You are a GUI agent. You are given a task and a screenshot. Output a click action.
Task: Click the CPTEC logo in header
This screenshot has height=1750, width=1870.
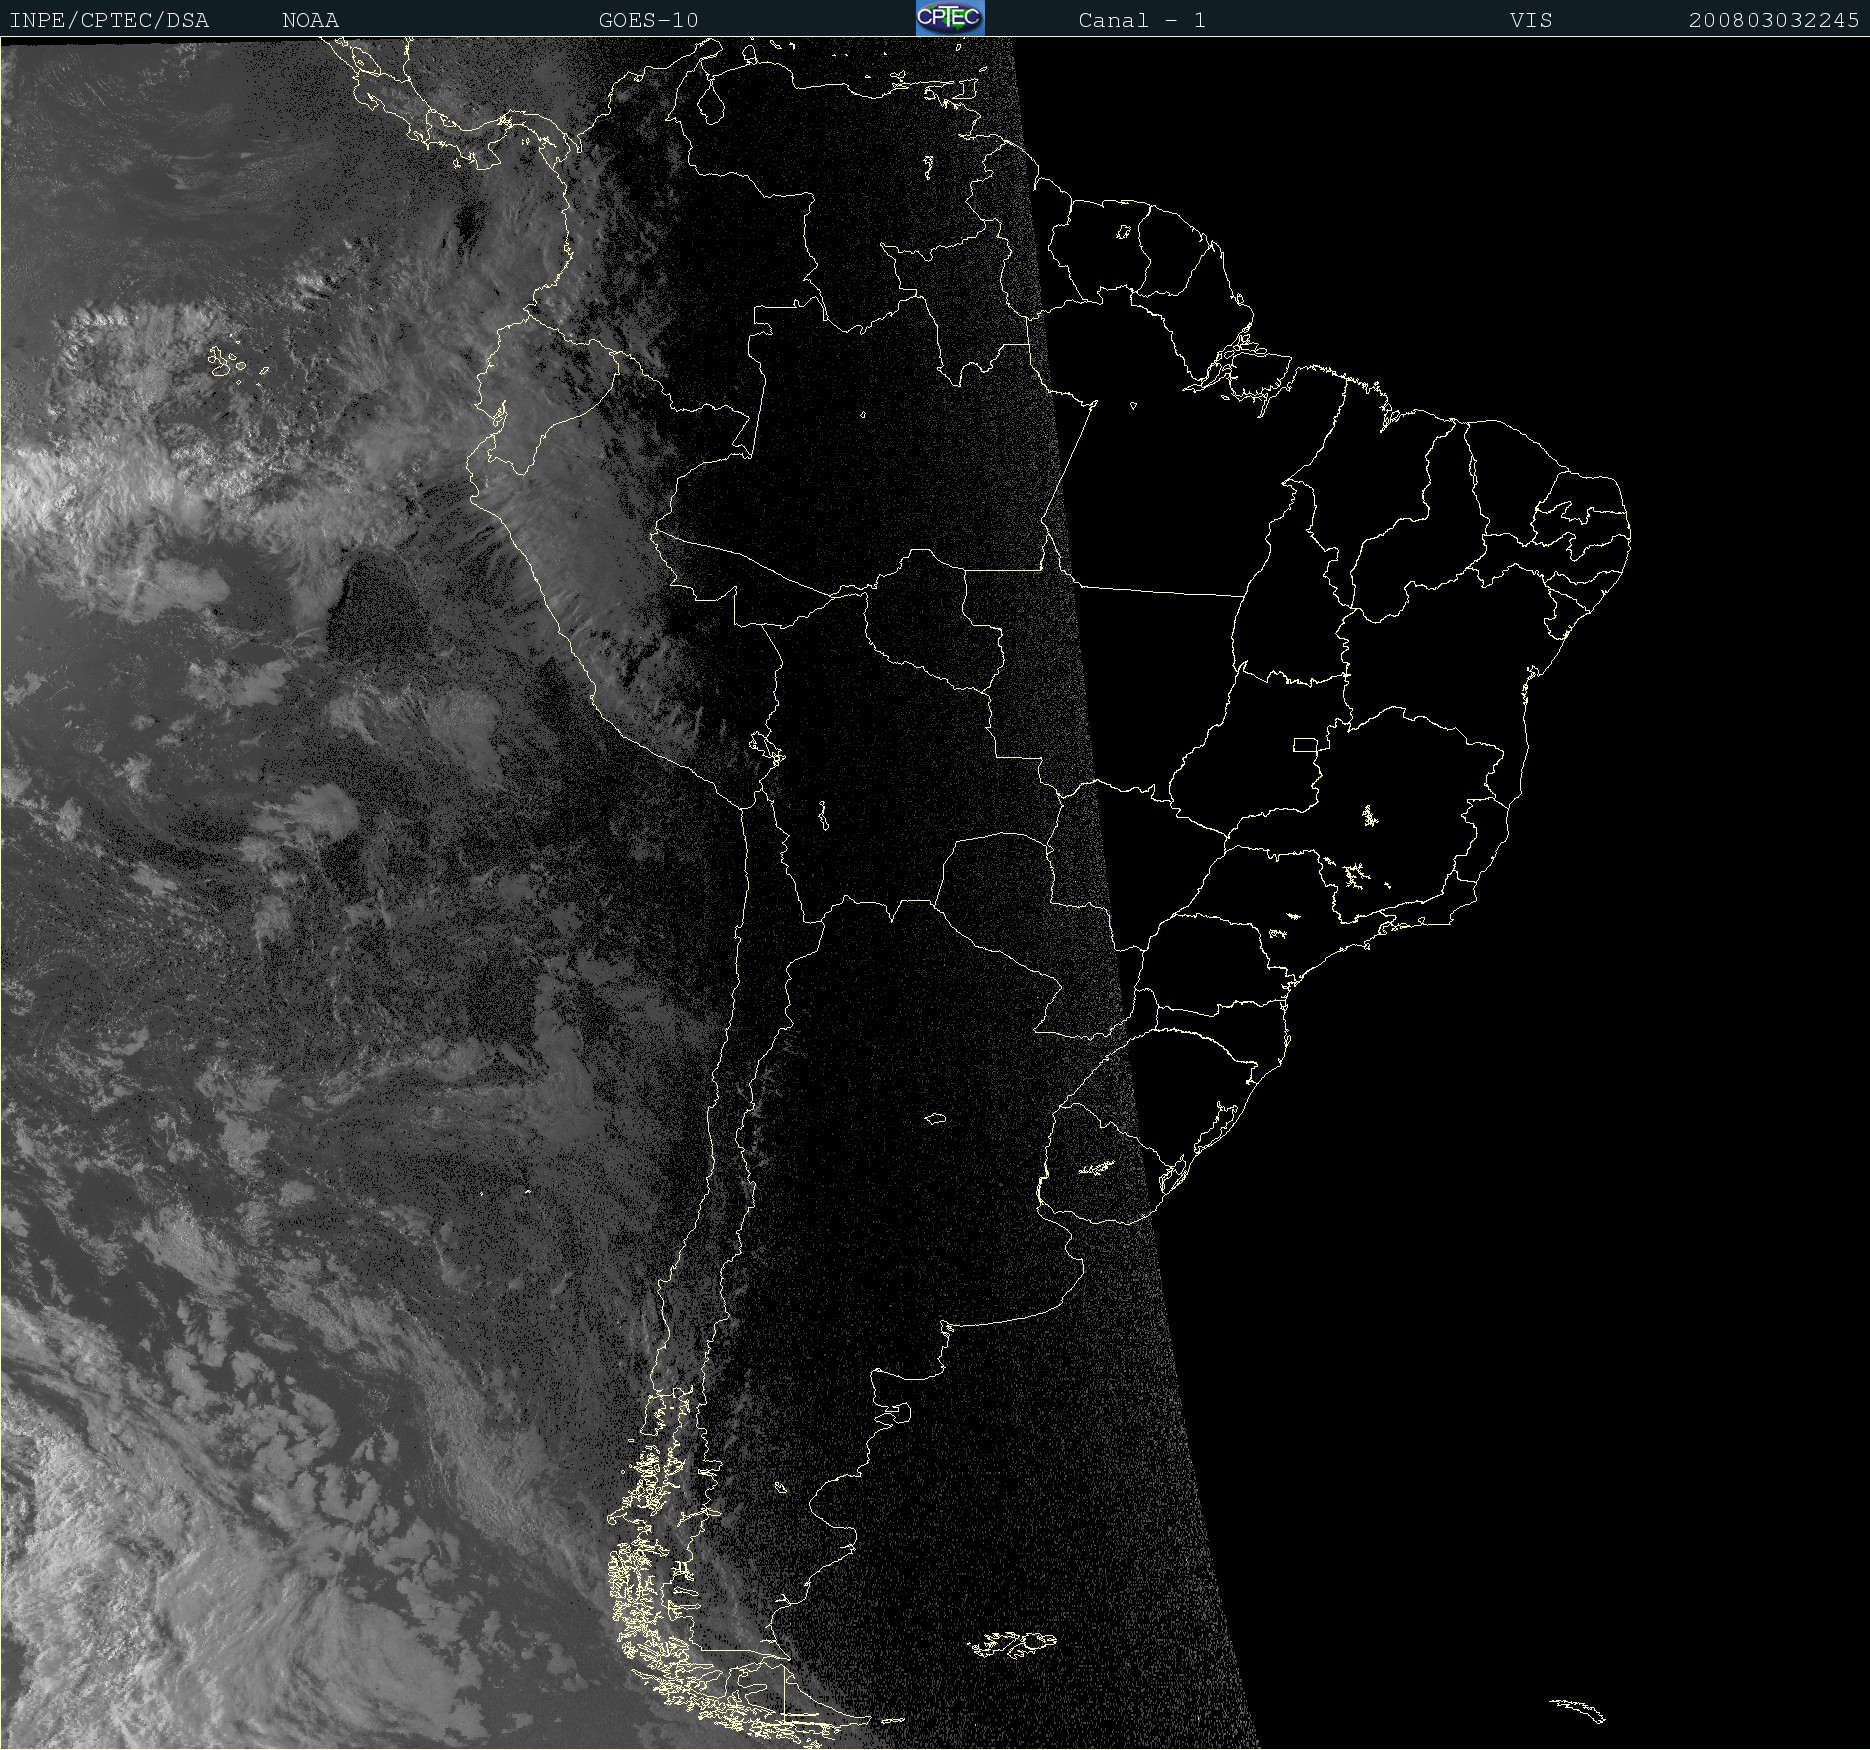coord(950,18)
